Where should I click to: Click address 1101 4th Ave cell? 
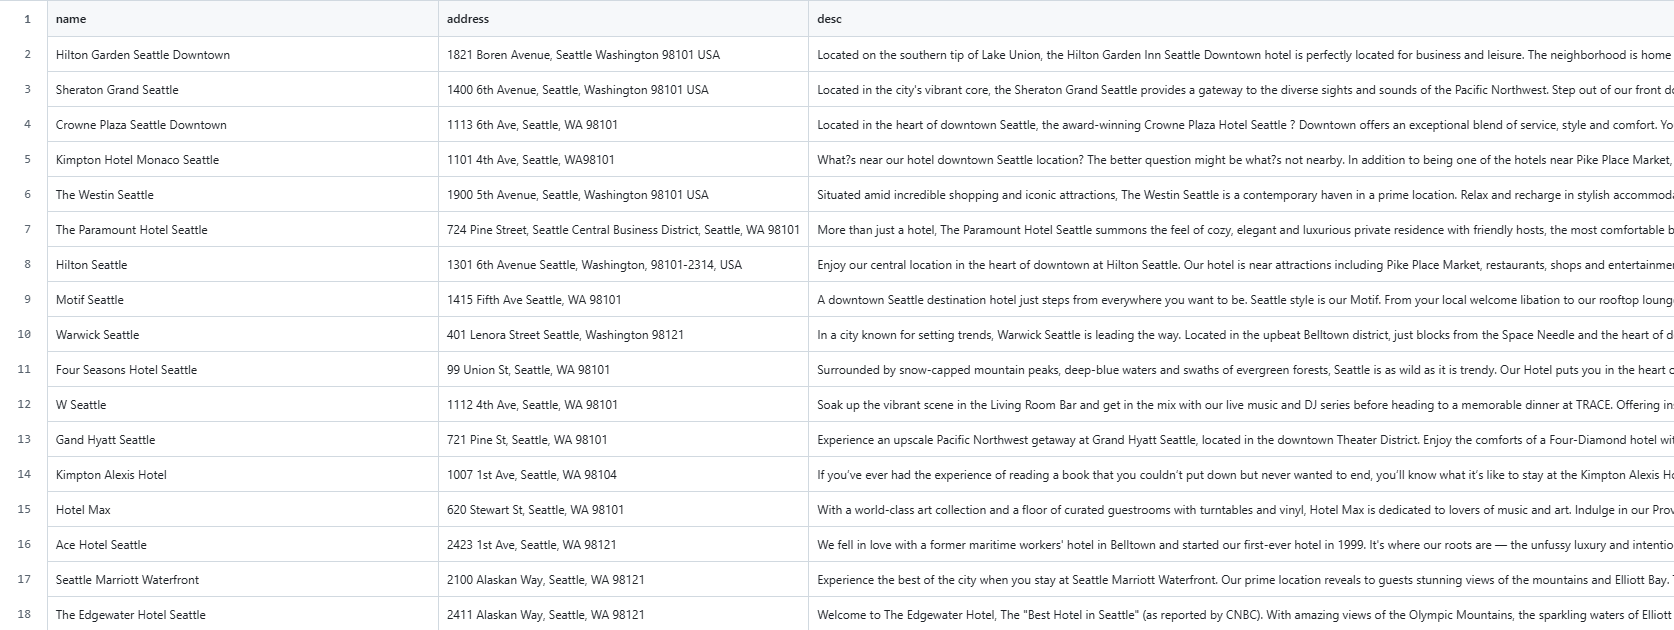coord(623,160)
